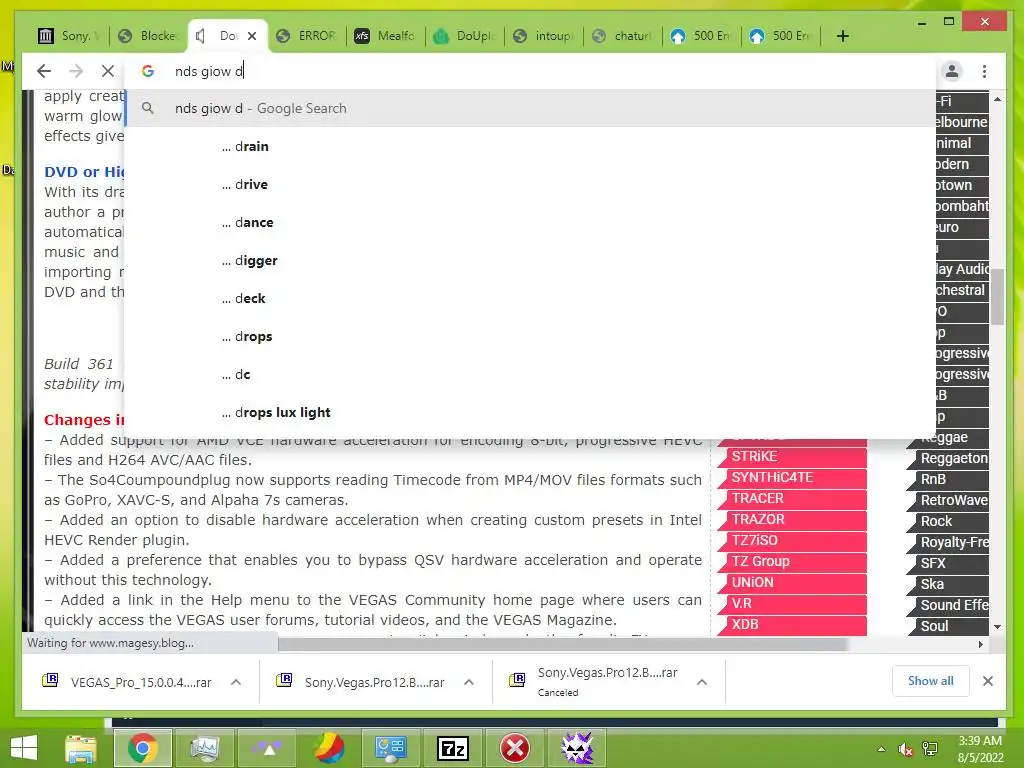Close the downloads bar

point(988,681)
